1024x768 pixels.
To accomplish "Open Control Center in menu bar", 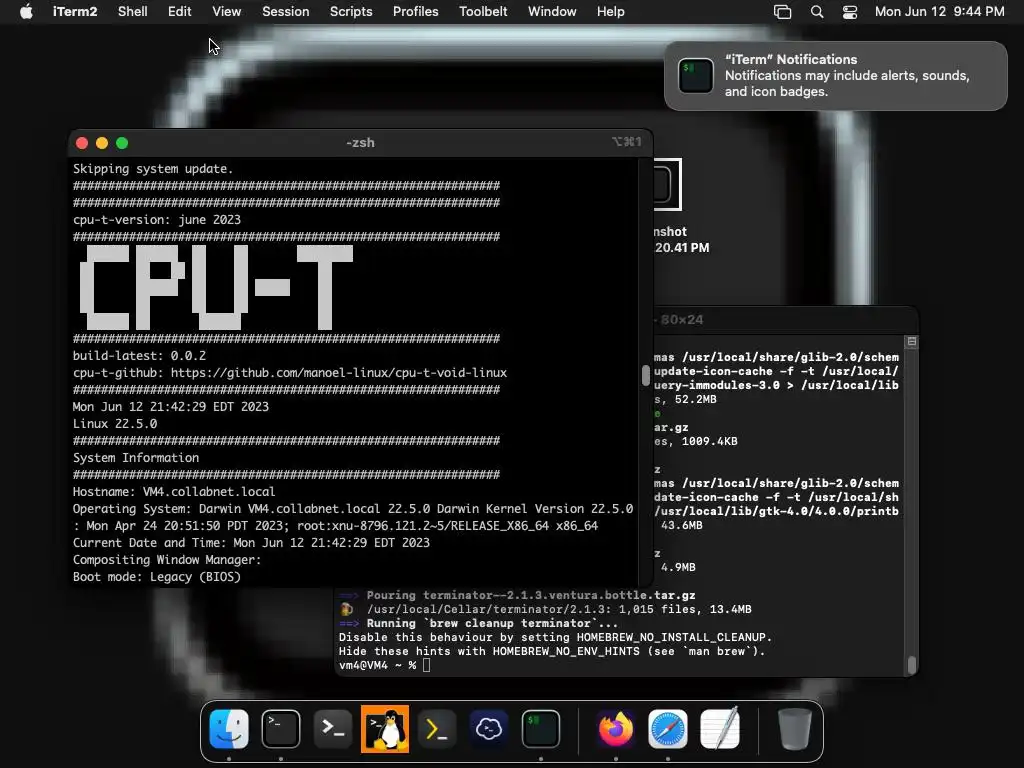I will click(x=850, y=12).
